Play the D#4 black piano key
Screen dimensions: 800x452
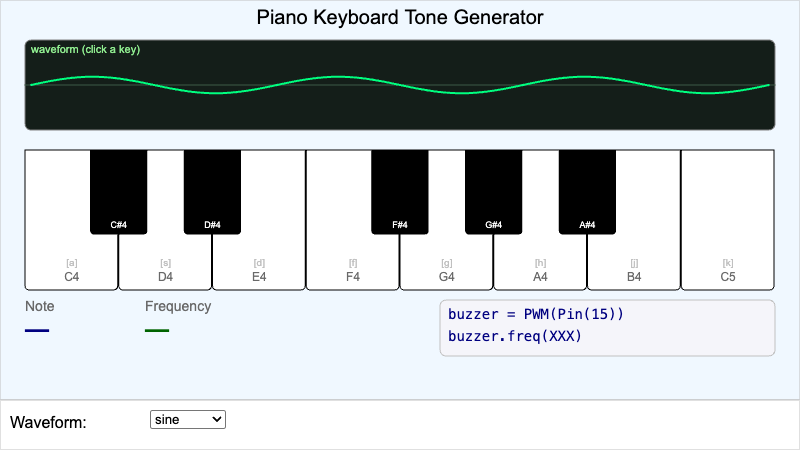click(212, 192)
